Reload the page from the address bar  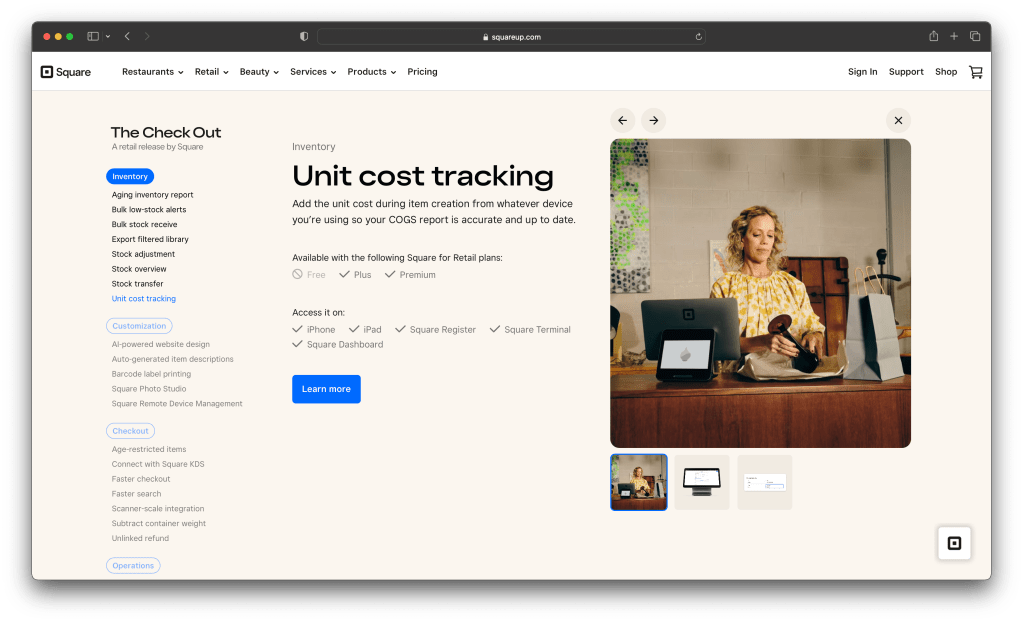tap(698, 37)
